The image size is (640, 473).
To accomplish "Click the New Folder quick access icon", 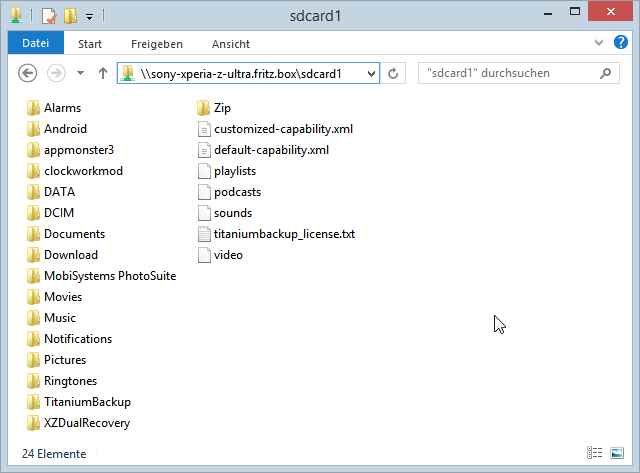I will click(70, 16).
